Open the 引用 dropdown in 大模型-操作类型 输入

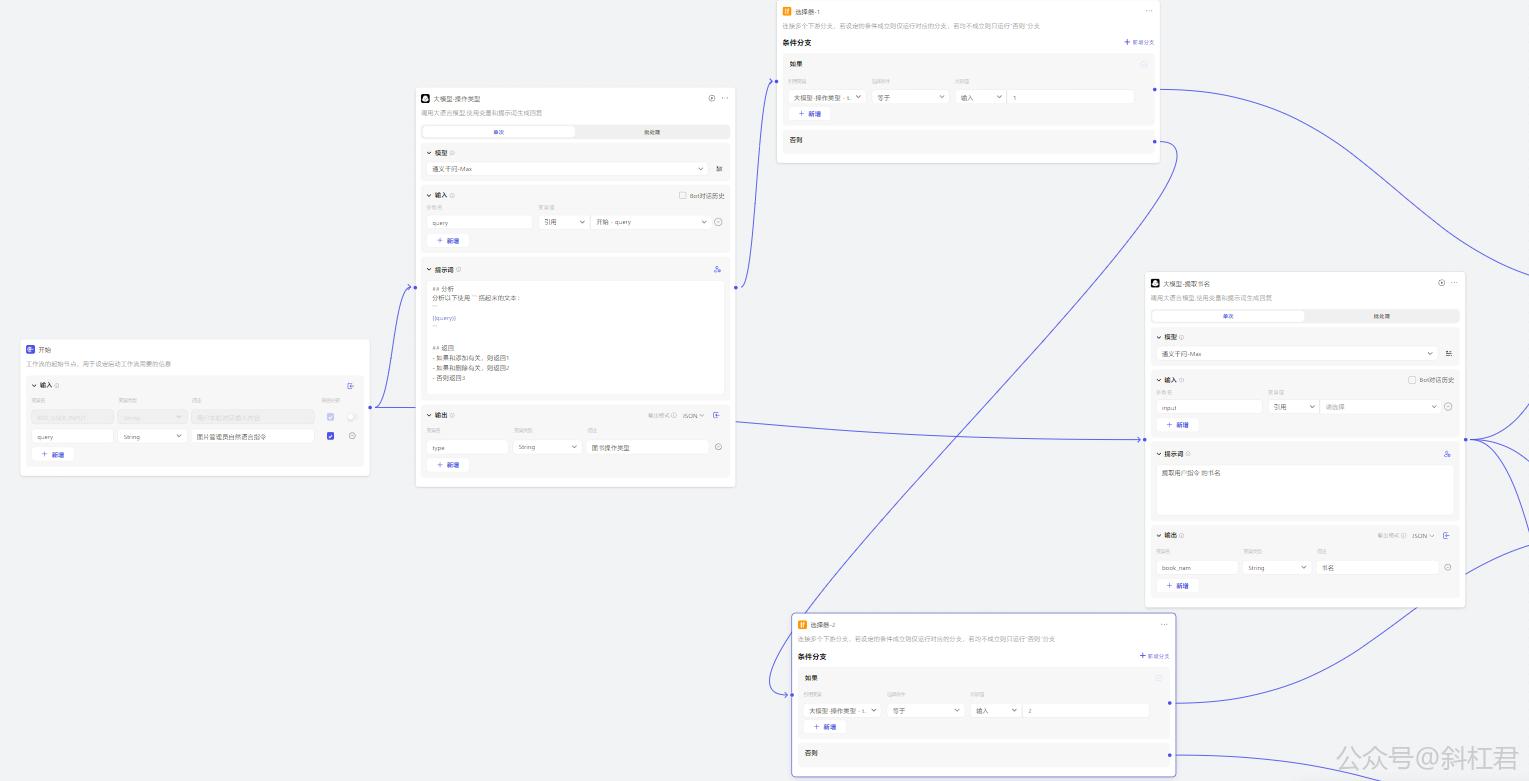pyautogui.click(x=563, y=222)
